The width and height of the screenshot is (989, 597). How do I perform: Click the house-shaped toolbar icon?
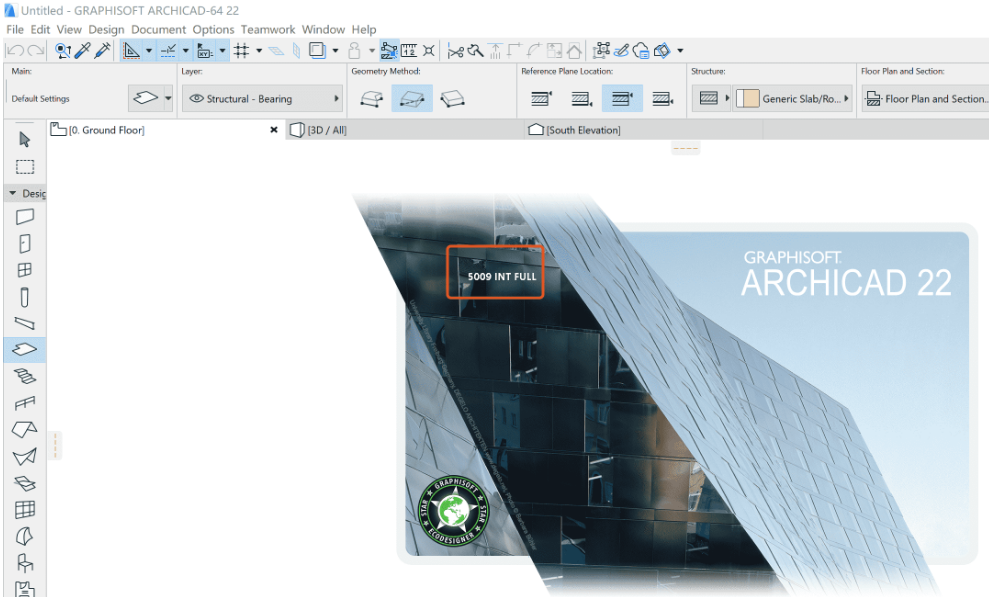point(574,50)
